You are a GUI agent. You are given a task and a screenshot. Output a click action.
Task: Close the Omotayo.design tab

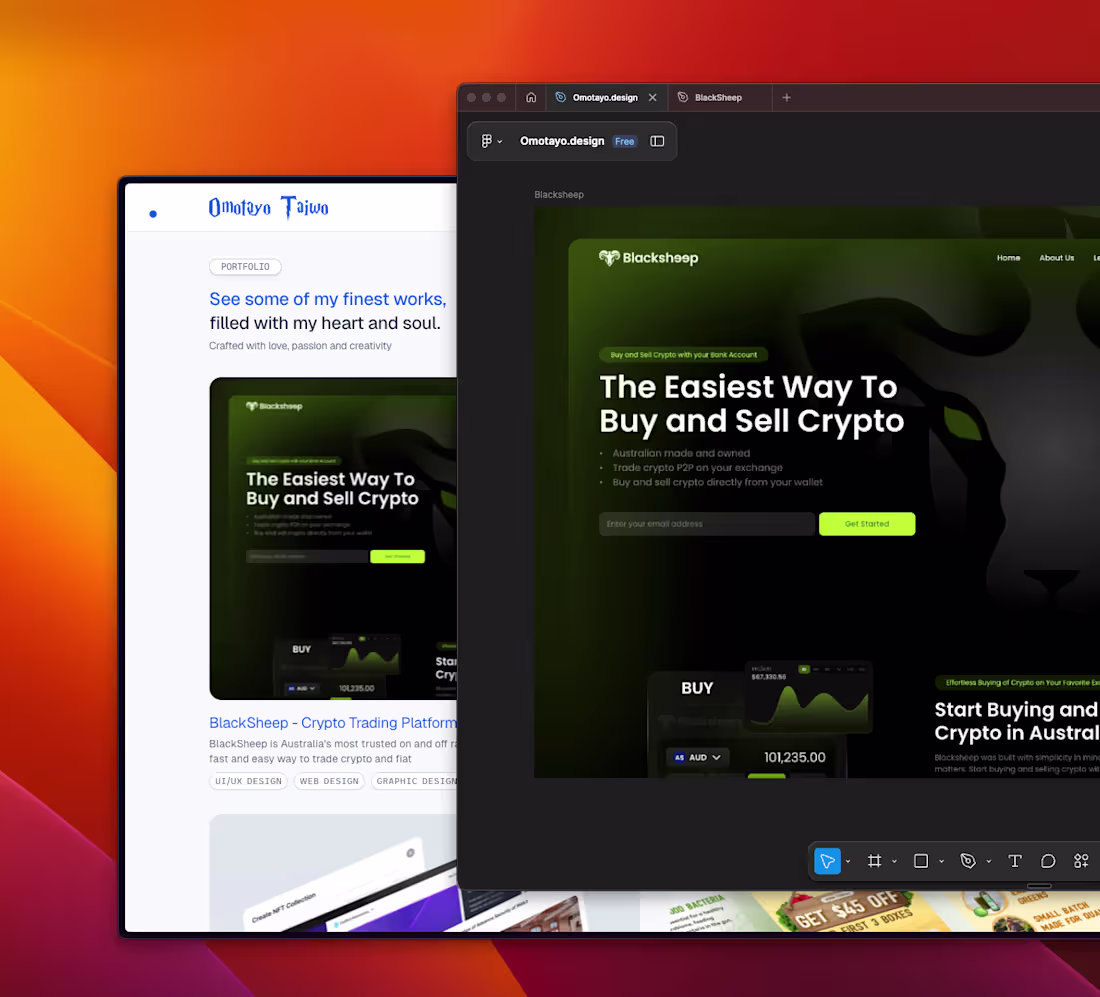(652, 98)
